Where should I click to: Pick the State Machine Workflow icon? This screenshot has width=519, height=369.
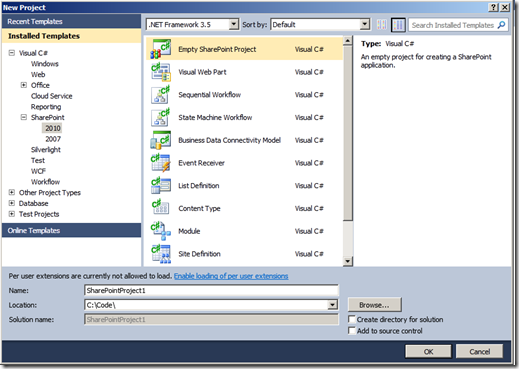pos(160,117)
